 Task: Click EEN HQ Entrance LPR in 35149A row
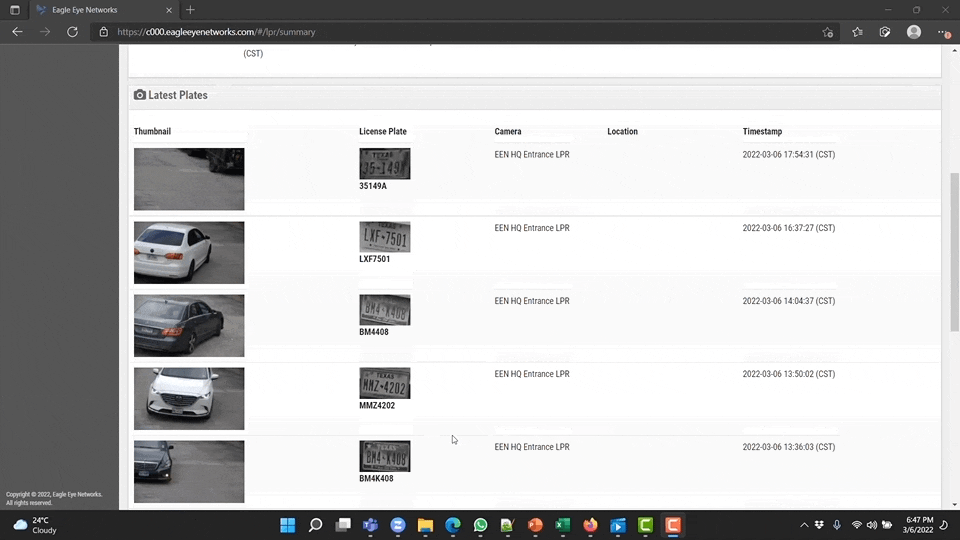click(532, 154)
